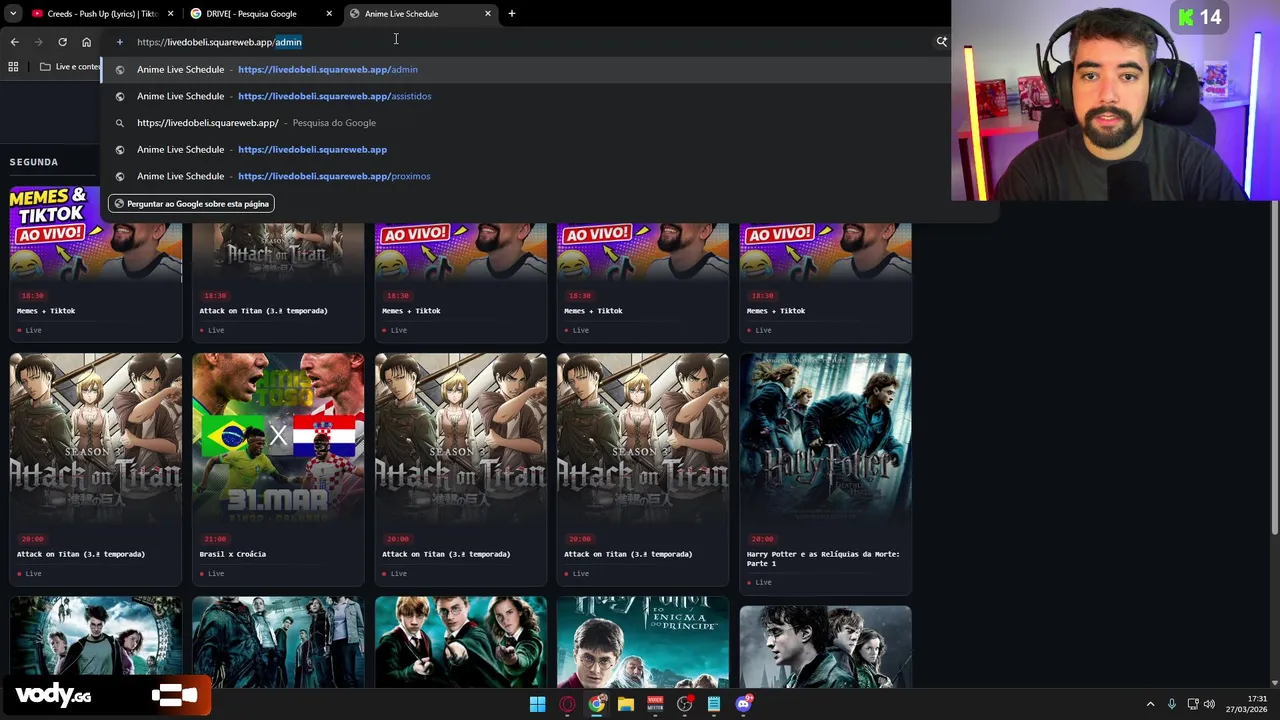Open OBS Studio from the taskbar
This screenshot has height=720, width=1280.
(684, 704)
